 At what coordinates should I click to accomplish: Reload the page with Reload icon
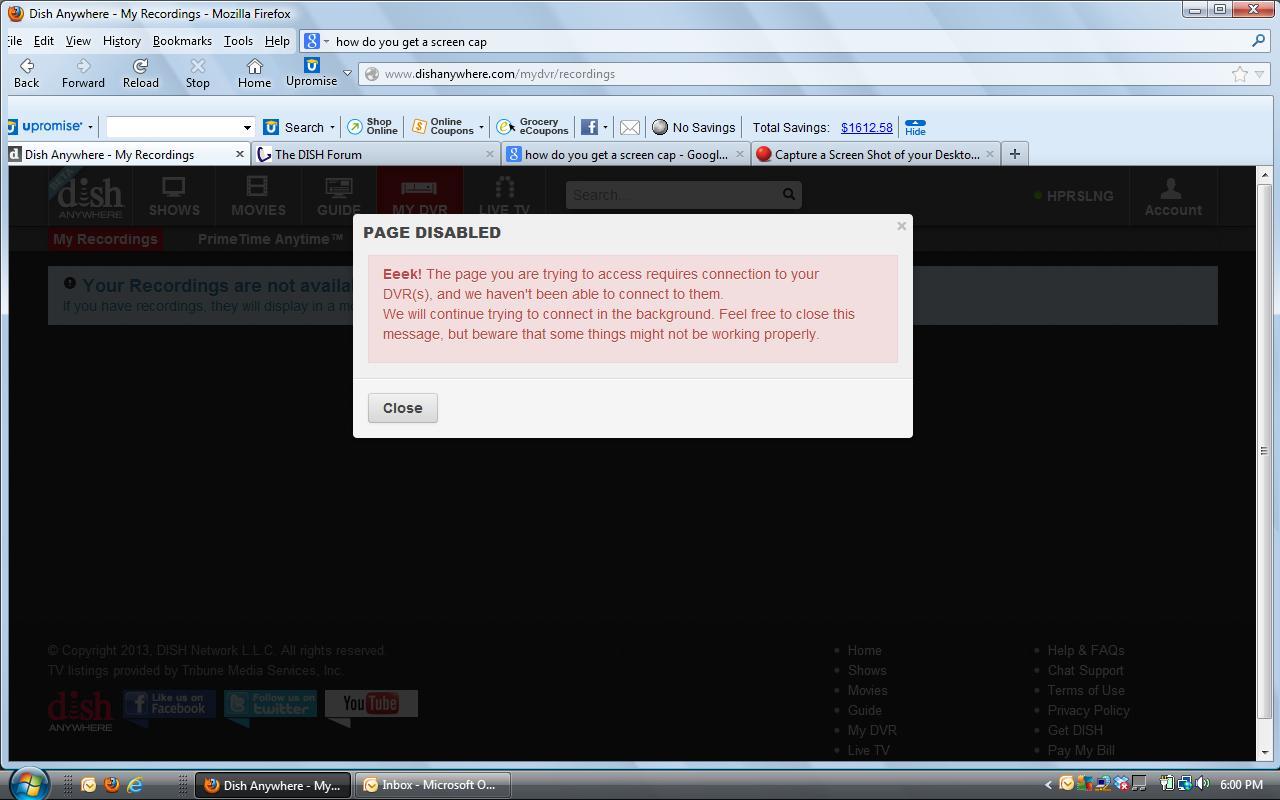pos(140,73)
